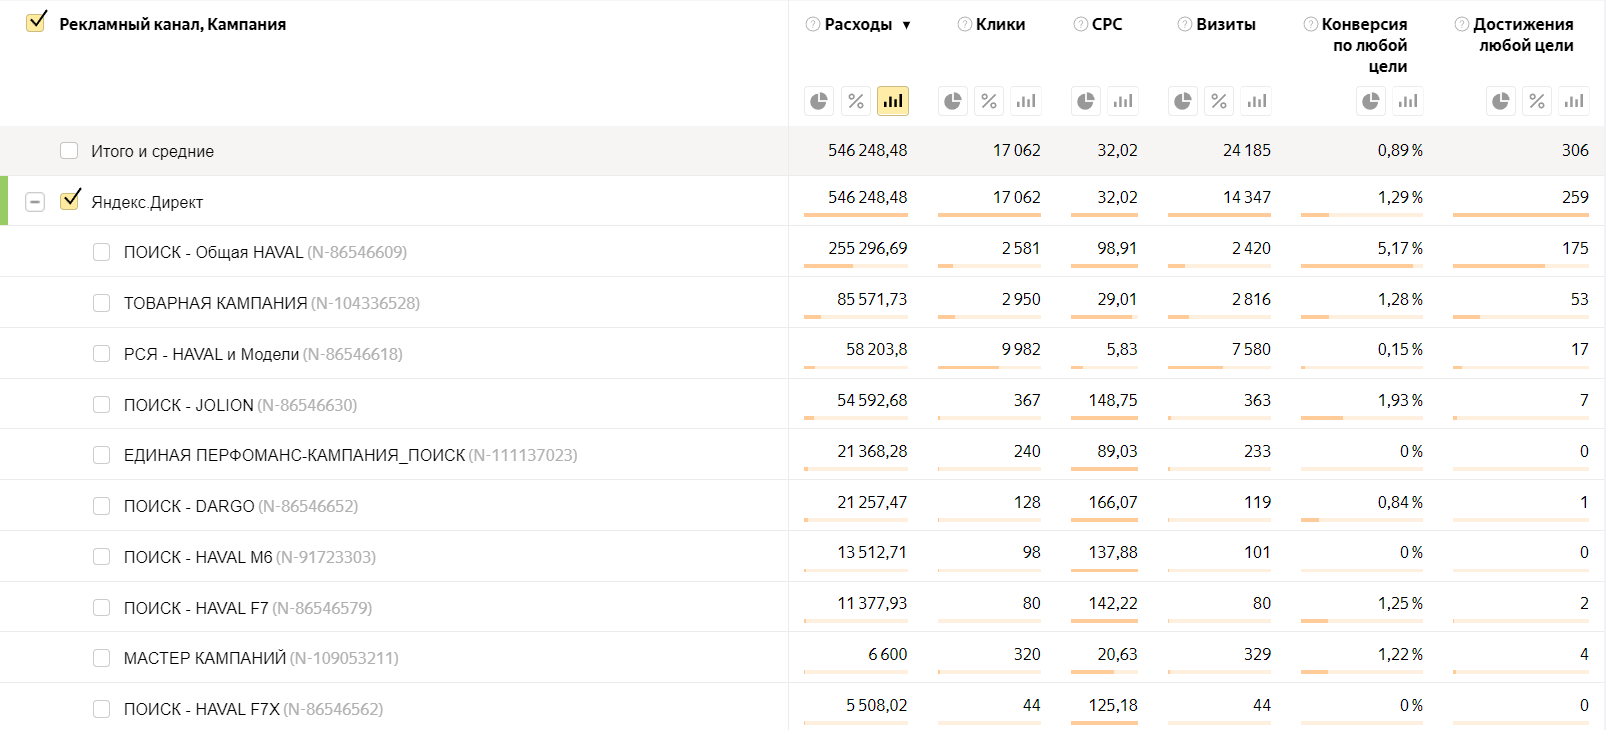
Task: Check the ПОИСК - HAVAL F7X row
Action: 101,709
